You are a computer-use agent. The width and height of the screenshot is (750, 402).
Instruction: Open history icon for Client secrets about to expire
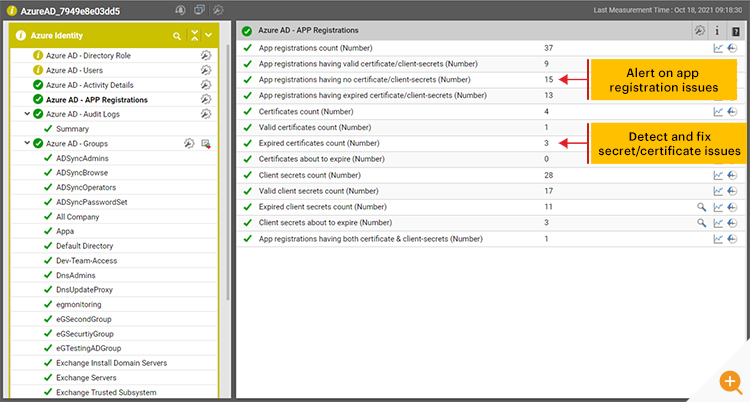coord(732,223)
